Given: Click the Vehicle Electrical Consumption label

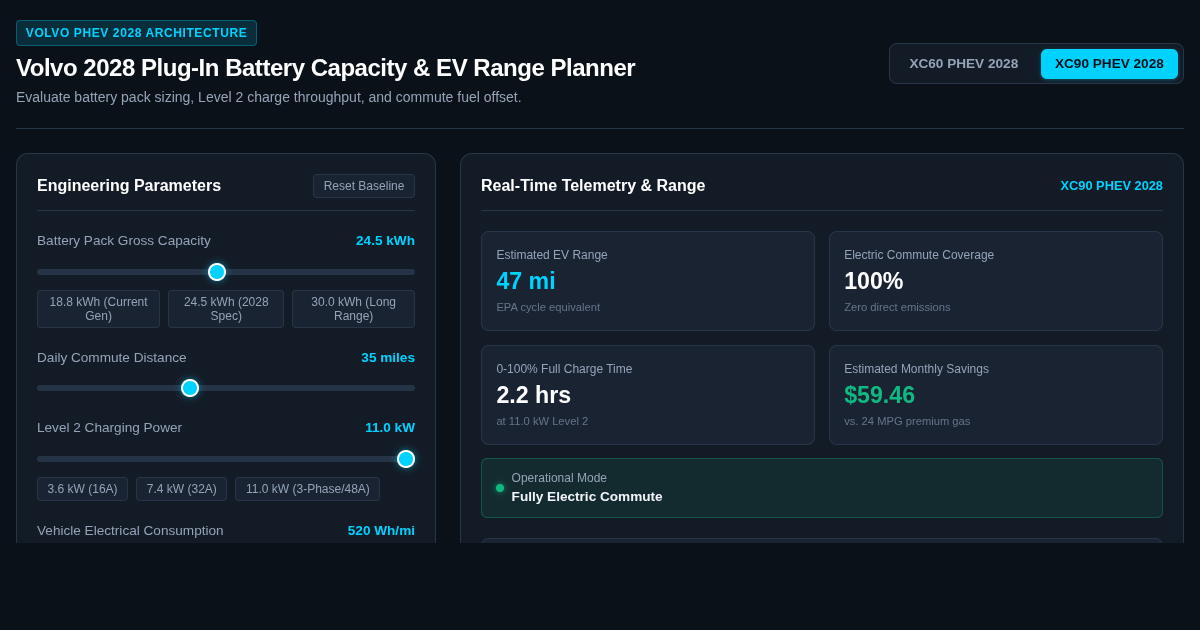Looking at the screenshot, I should pyautogui.click(x=130, y=531).
